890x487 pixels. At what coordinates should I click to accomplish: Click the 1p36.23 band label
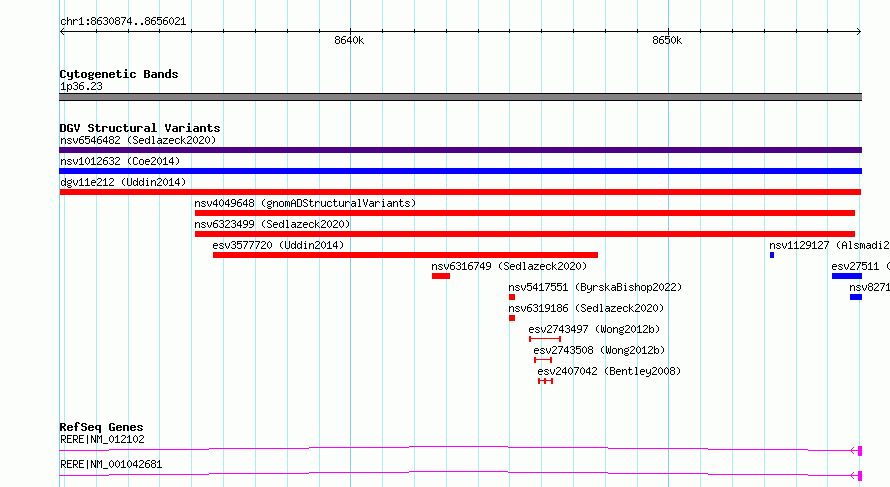pyautogui.click(x=81, y=86)
